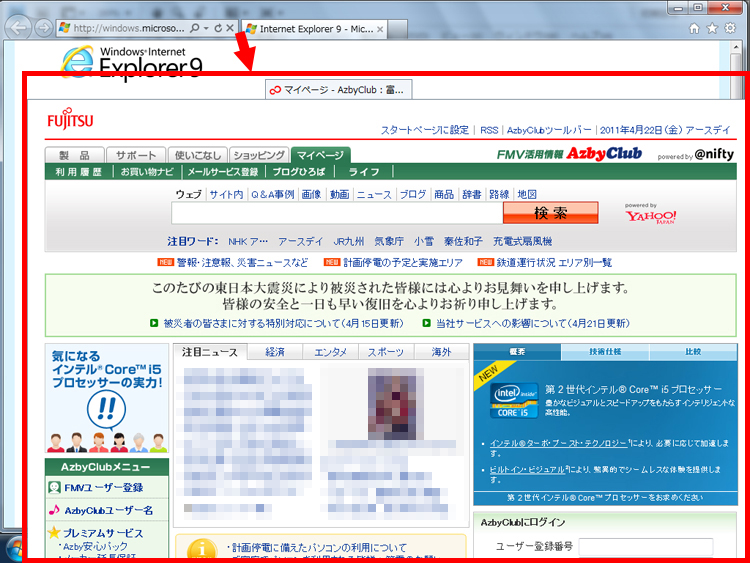Image resolution: width=750 pixels, height=563 pixels.
Task: Select 比較 tab in Intel ad
Action: pyautogui.click(x=693, y=352)
